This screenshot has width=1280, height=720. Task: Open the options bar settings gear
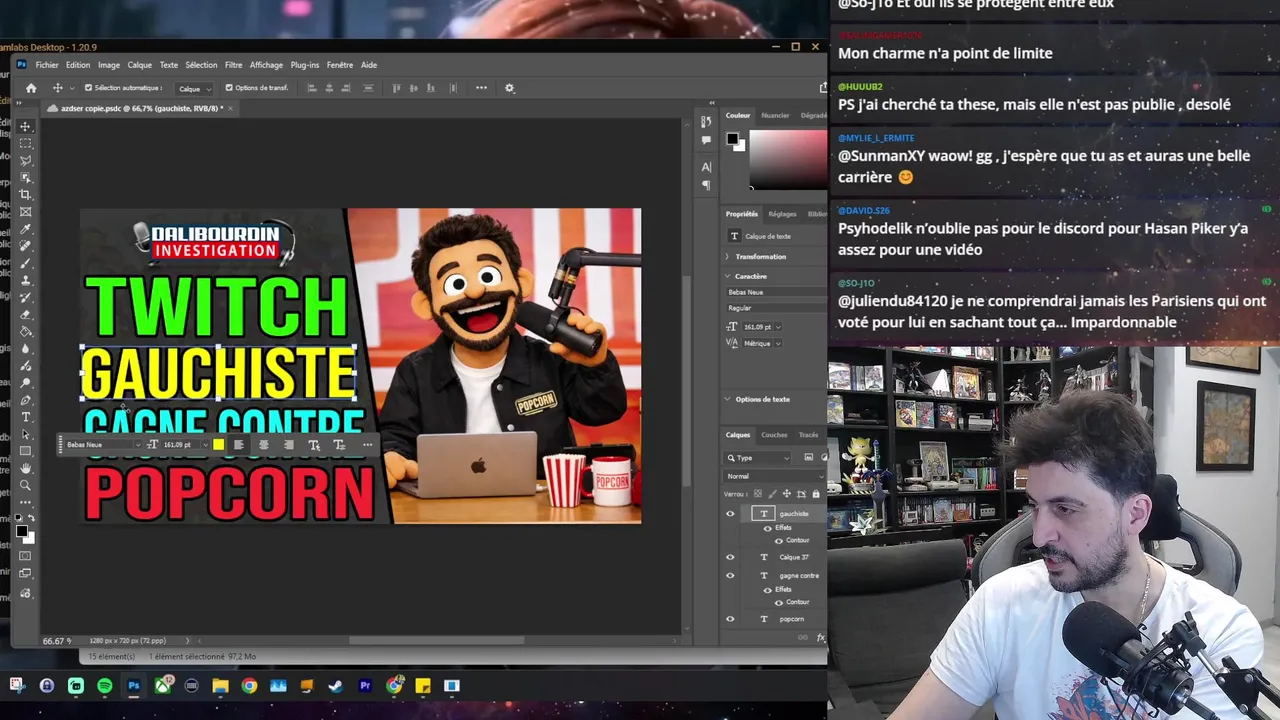(x=509, y=88)
